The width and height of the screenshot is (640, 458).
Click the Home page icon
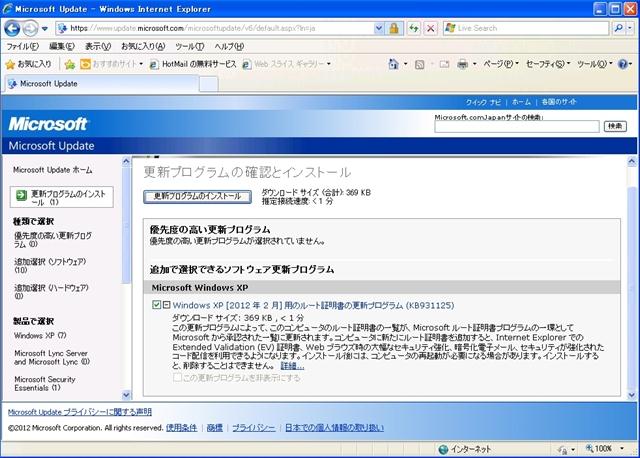point(393,64)
